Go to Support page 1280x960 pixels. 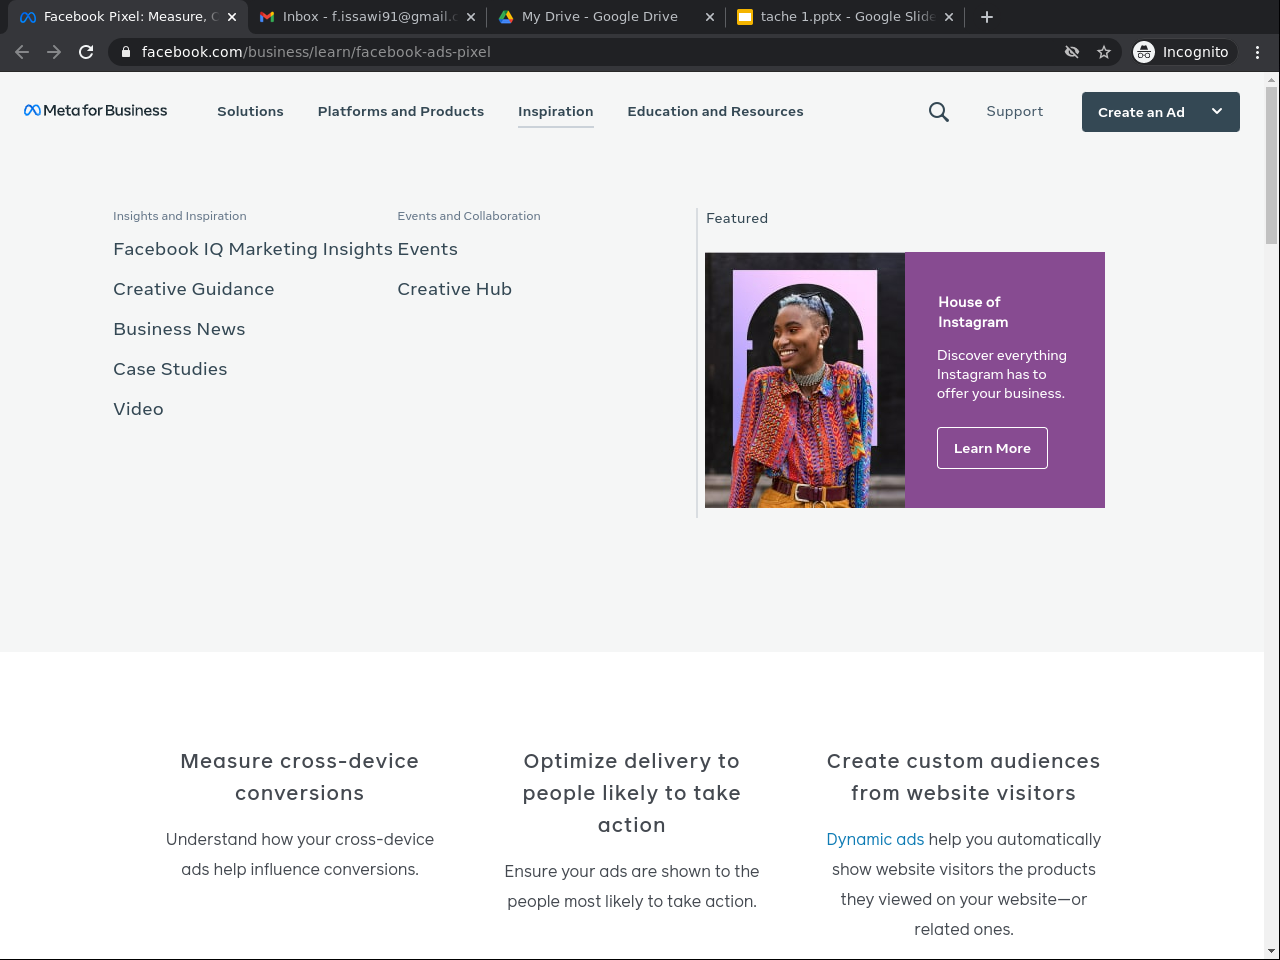[x=1014, y=112]
